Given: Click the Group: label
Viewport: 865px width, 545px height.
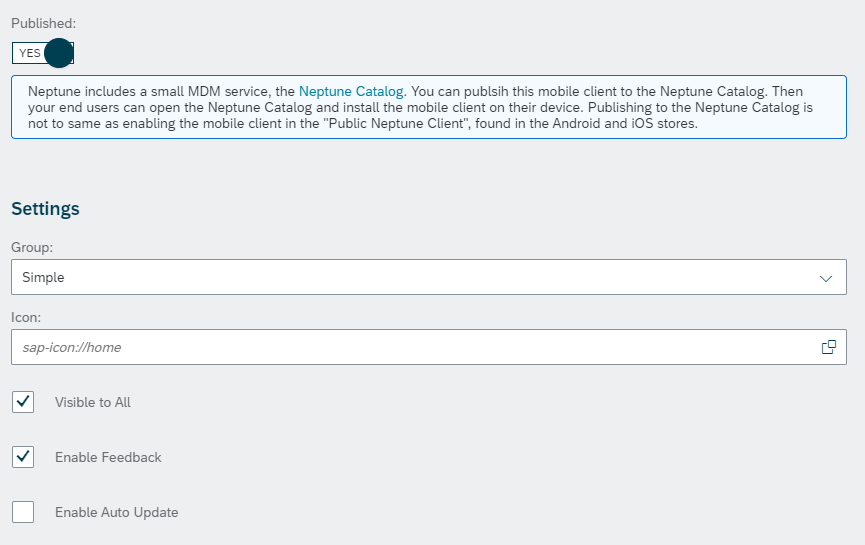Looking at the screenshot, I should pos(32,247).
